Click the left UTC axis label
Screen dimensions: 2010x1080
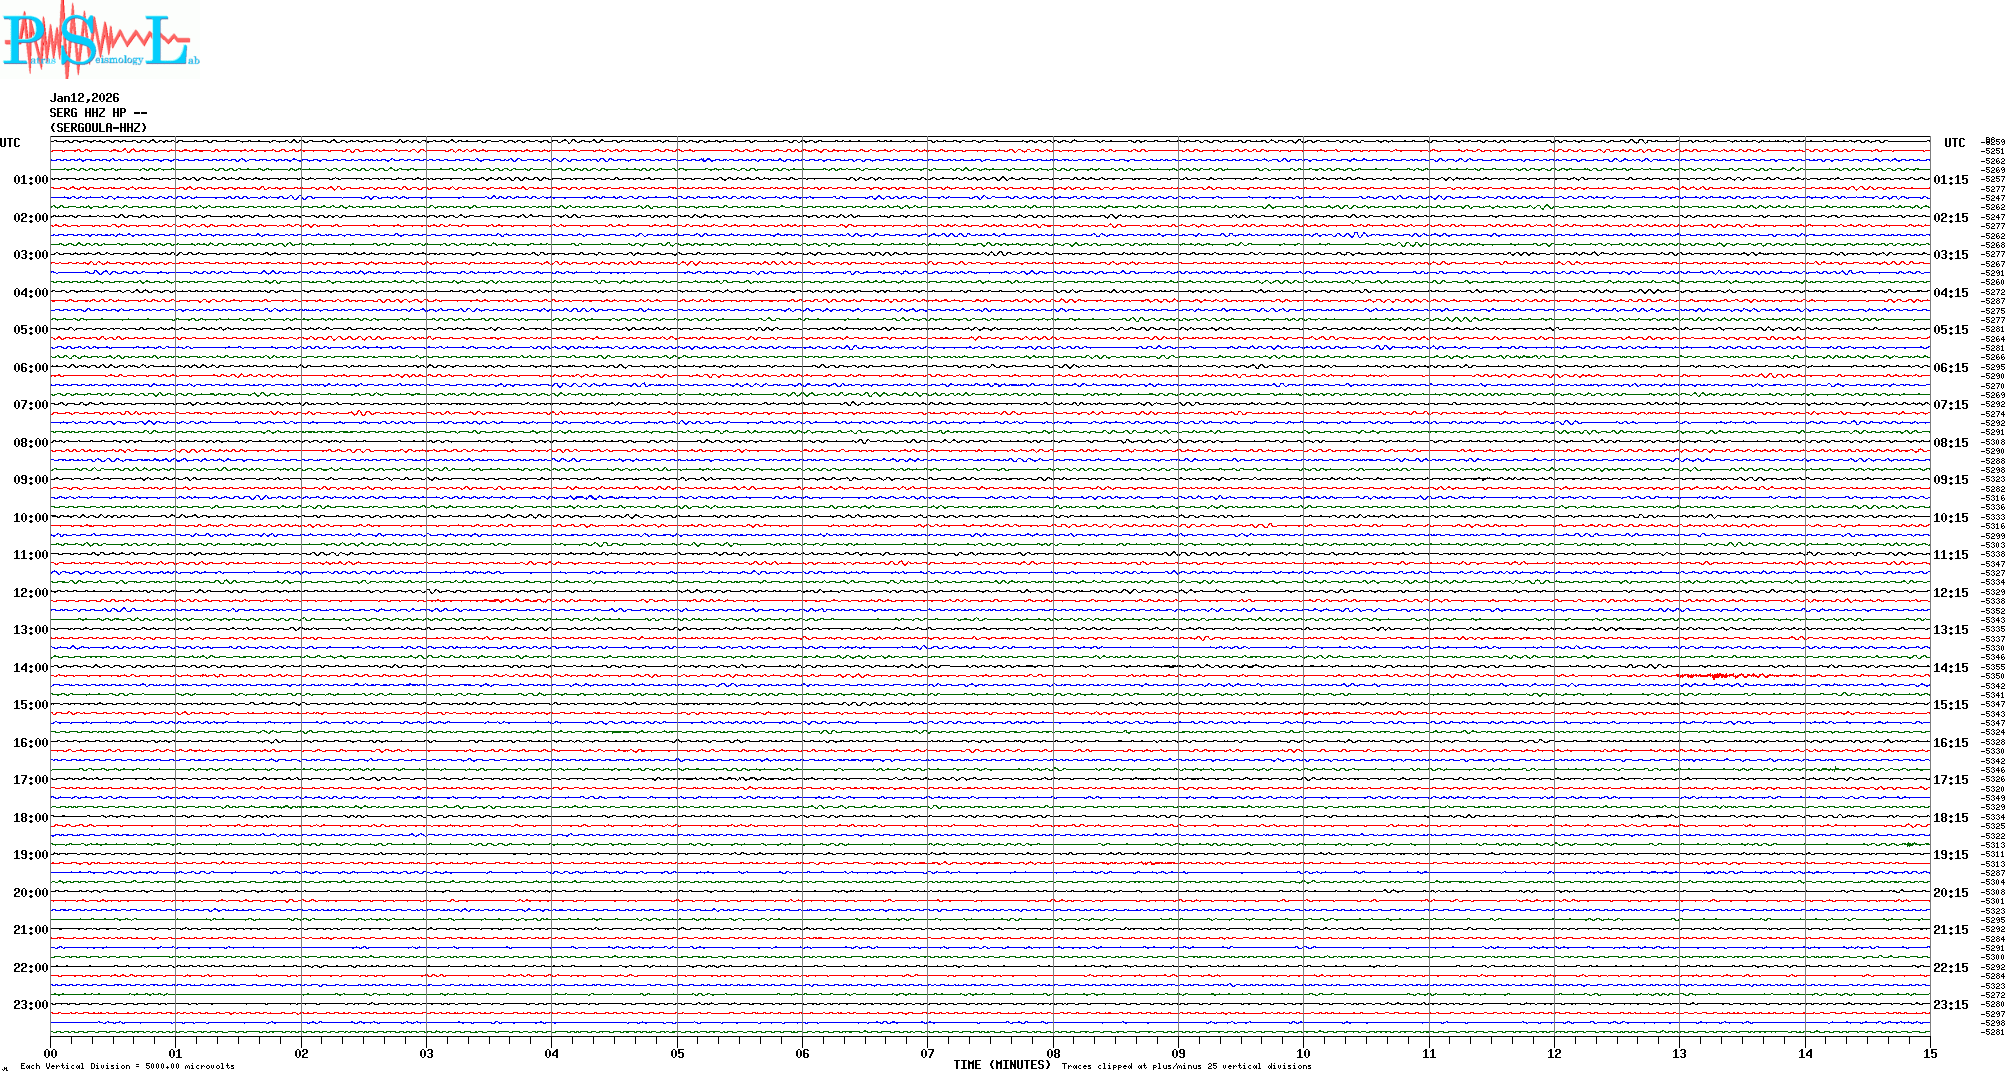[10, 143]
